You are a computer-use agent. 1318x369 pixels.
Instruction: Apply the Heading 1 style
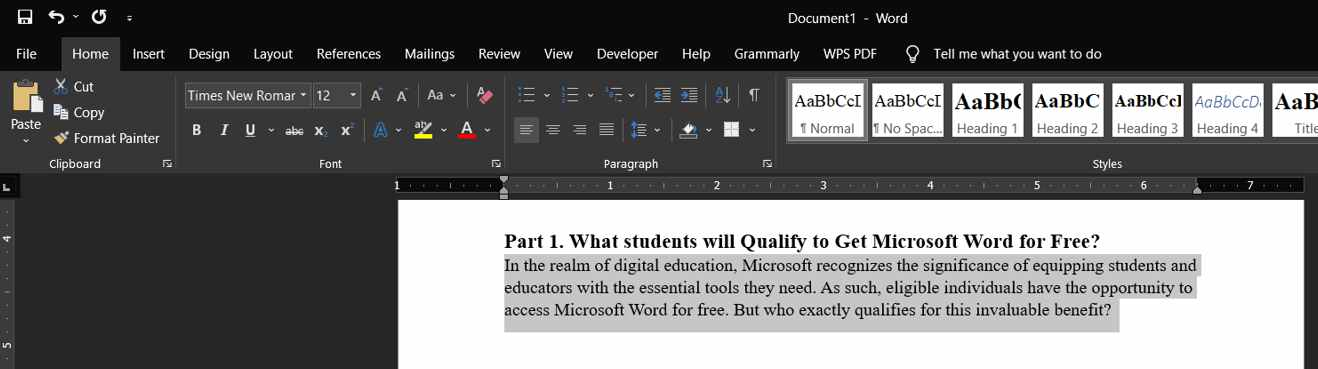987,110
